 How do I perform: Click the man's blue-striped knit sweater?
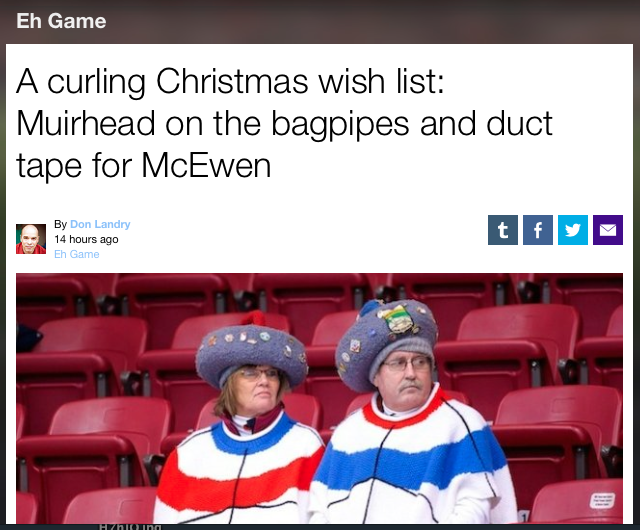(412, 459)
